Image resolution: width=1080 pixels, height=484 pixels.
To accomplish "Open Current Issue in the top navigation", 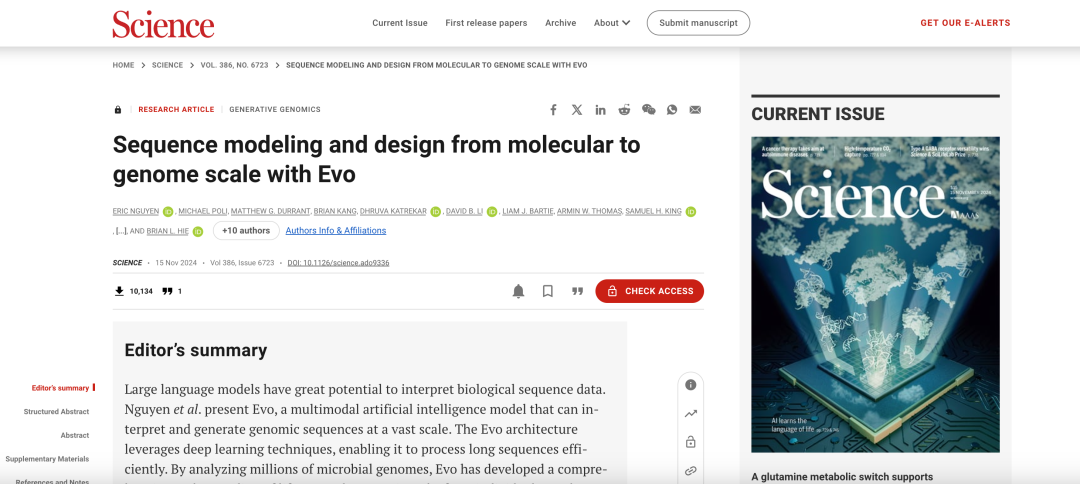I will coord(400,23).
